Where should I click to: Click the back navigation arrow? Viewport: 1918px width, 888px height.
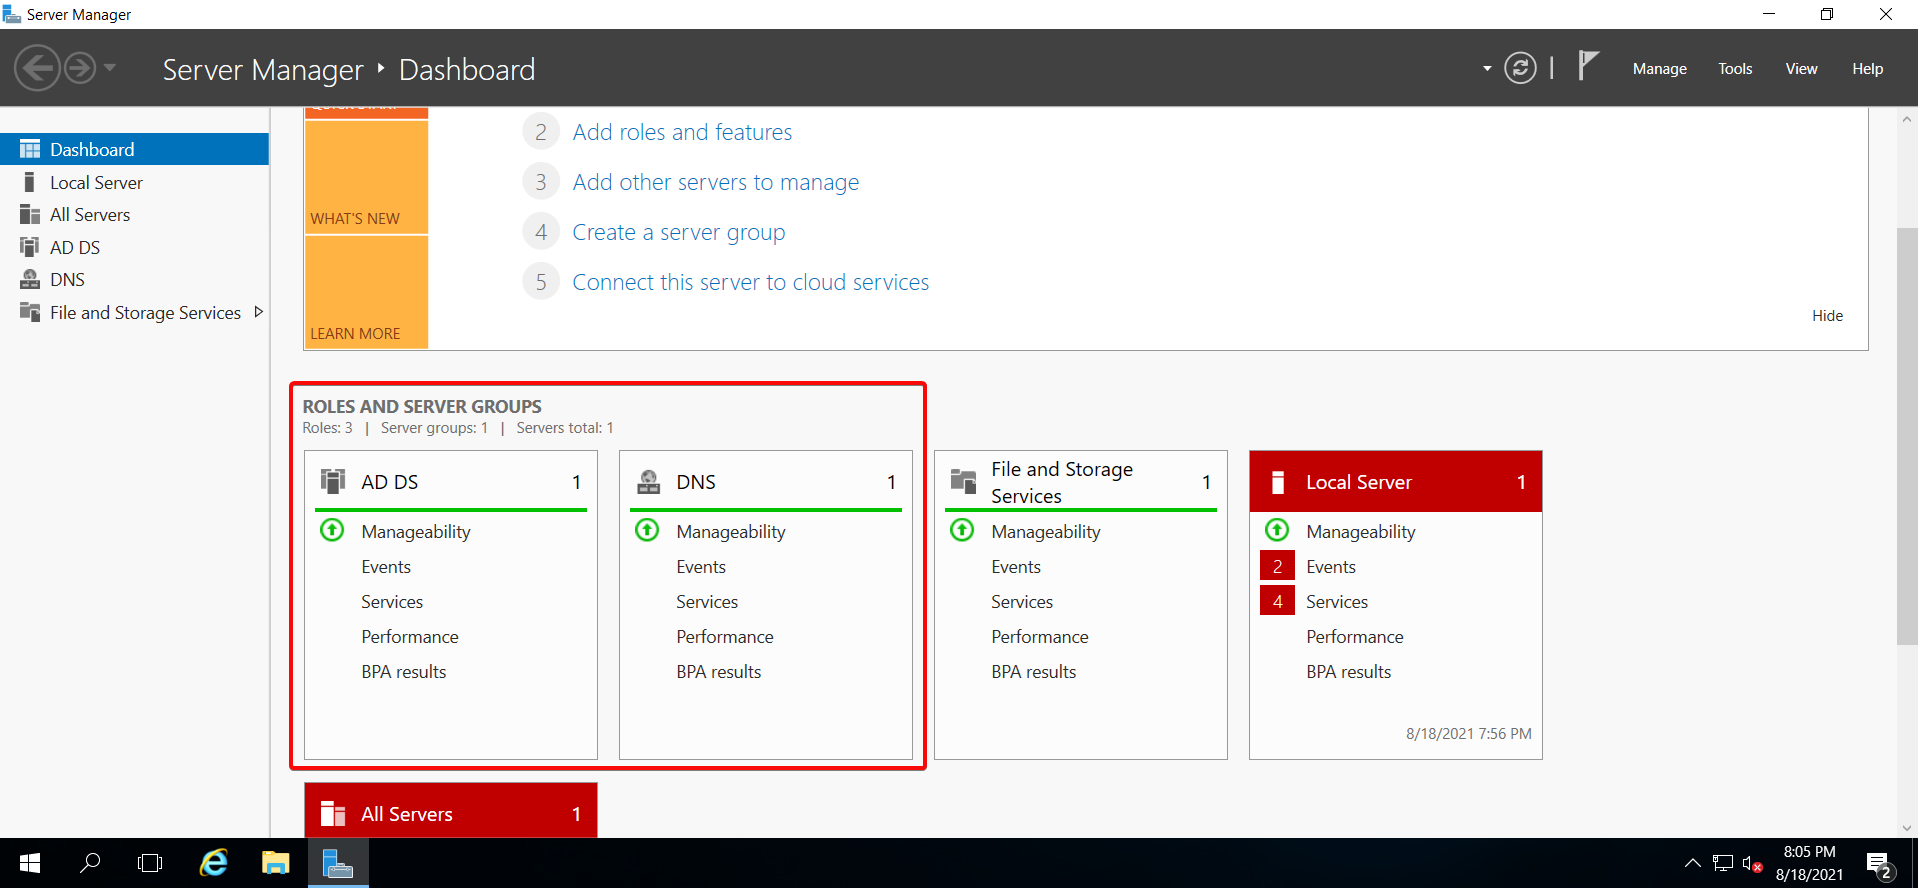pyautogui.click(x=37, y=69)
